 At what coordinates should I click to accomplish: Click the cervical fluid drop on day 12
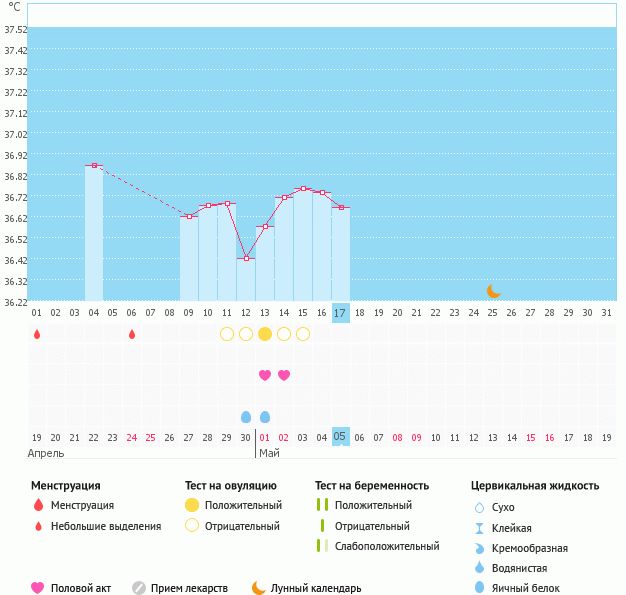pos(246,416)
